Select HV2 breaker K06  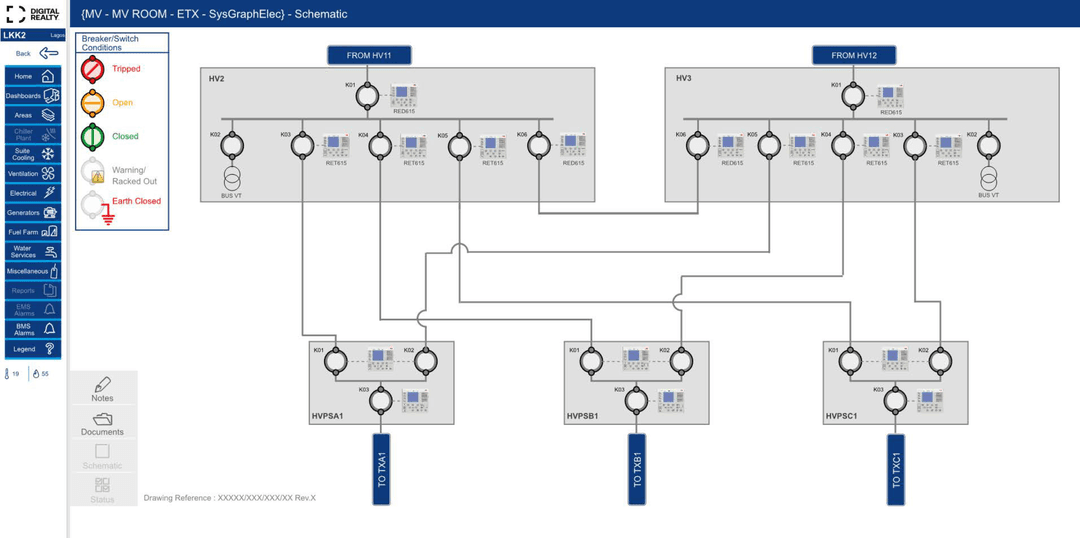(x=539, y=145)
